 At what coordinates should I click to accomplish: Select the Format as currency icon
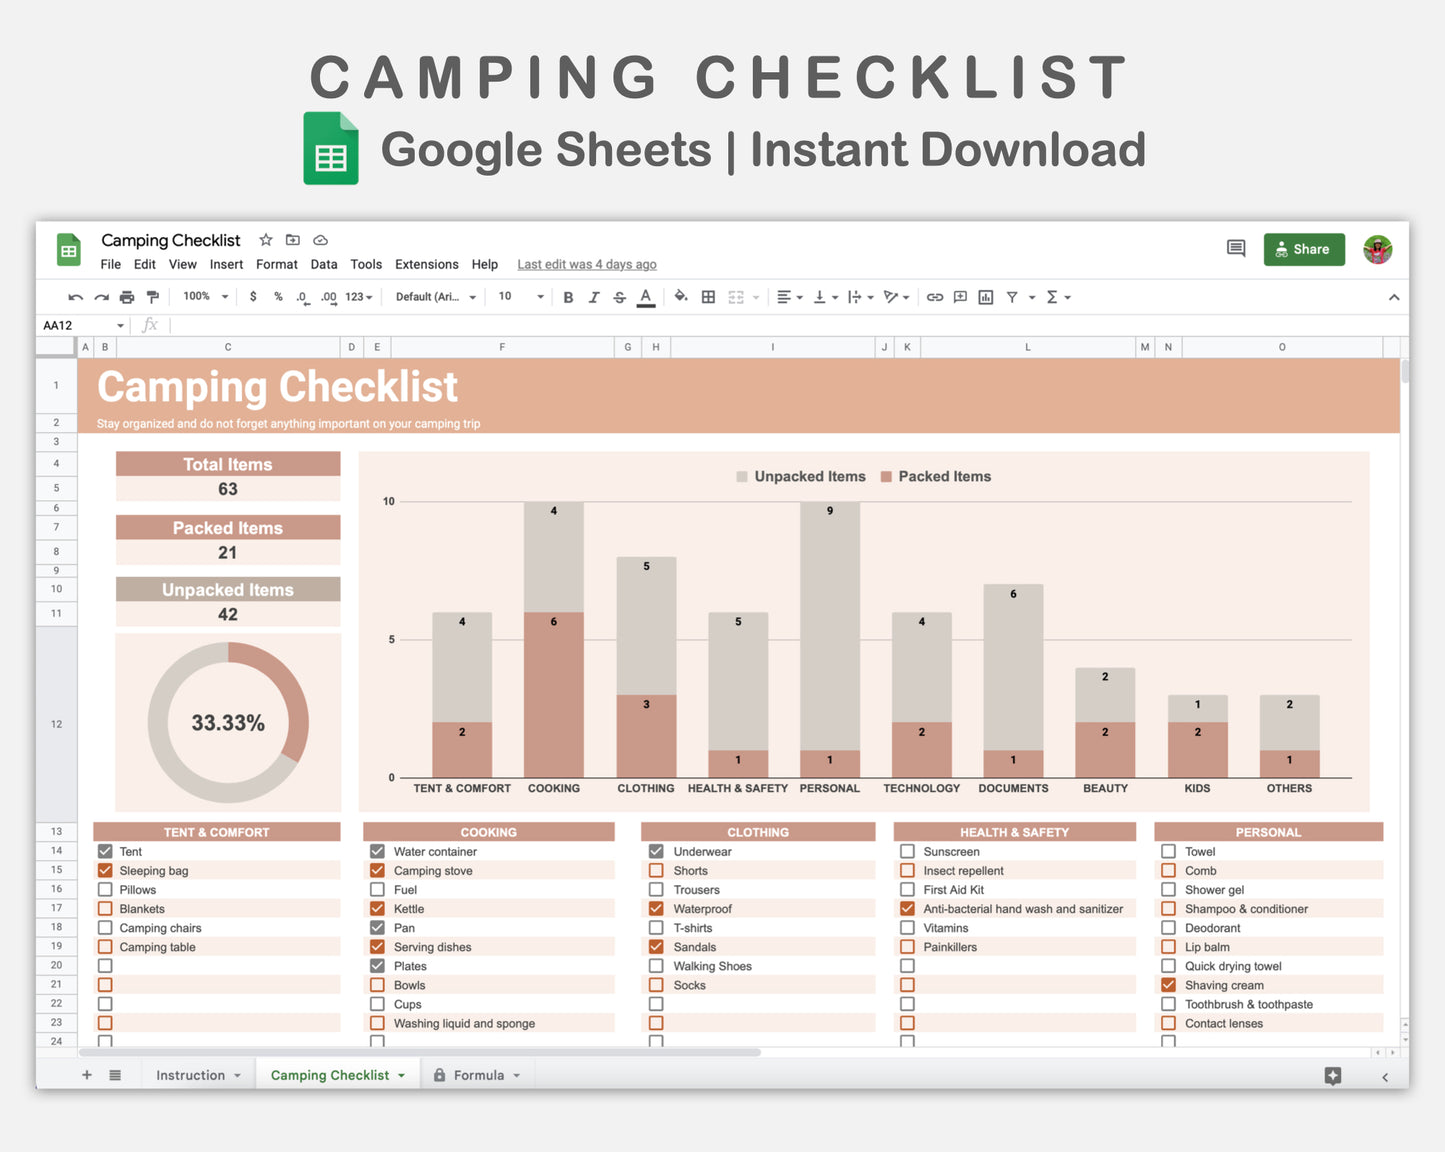(x=253, y=297)
